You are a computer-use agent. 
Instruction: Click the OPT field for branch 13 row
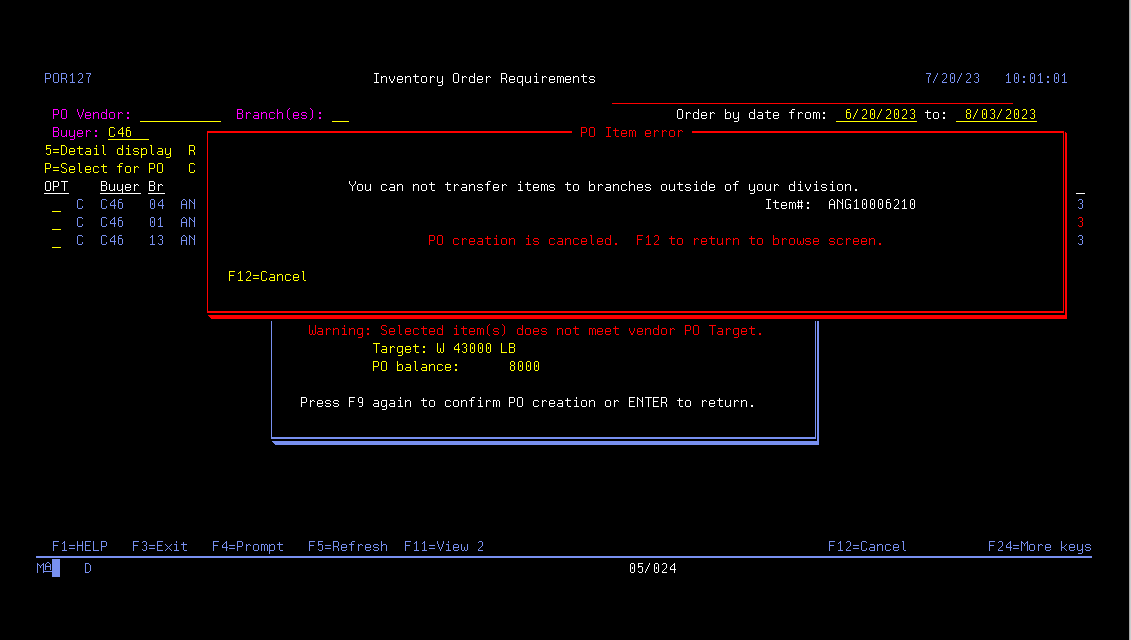56,241
